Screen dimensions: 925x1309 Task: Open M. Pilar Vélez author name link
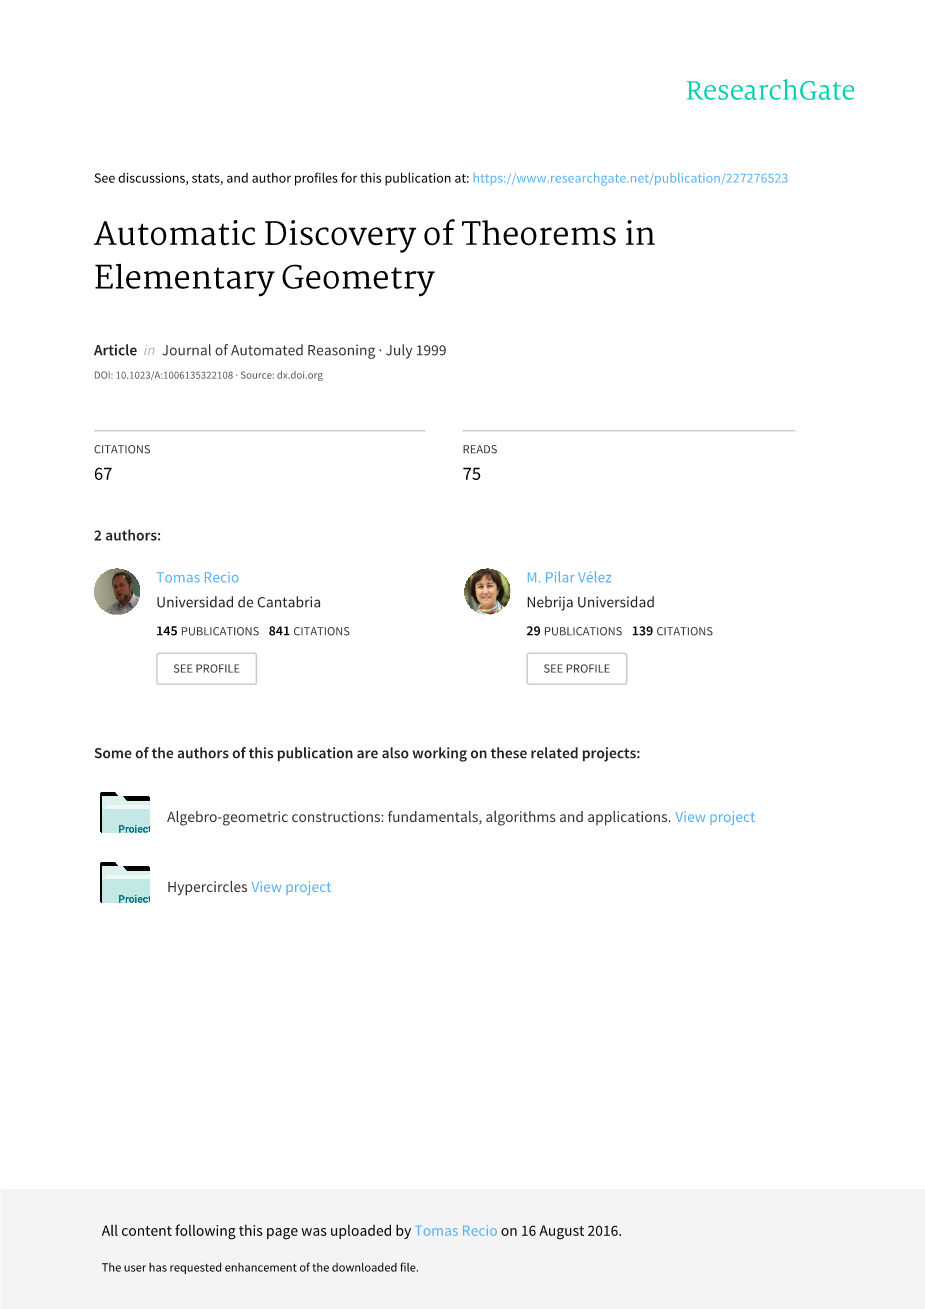click(x=569, y=577)
